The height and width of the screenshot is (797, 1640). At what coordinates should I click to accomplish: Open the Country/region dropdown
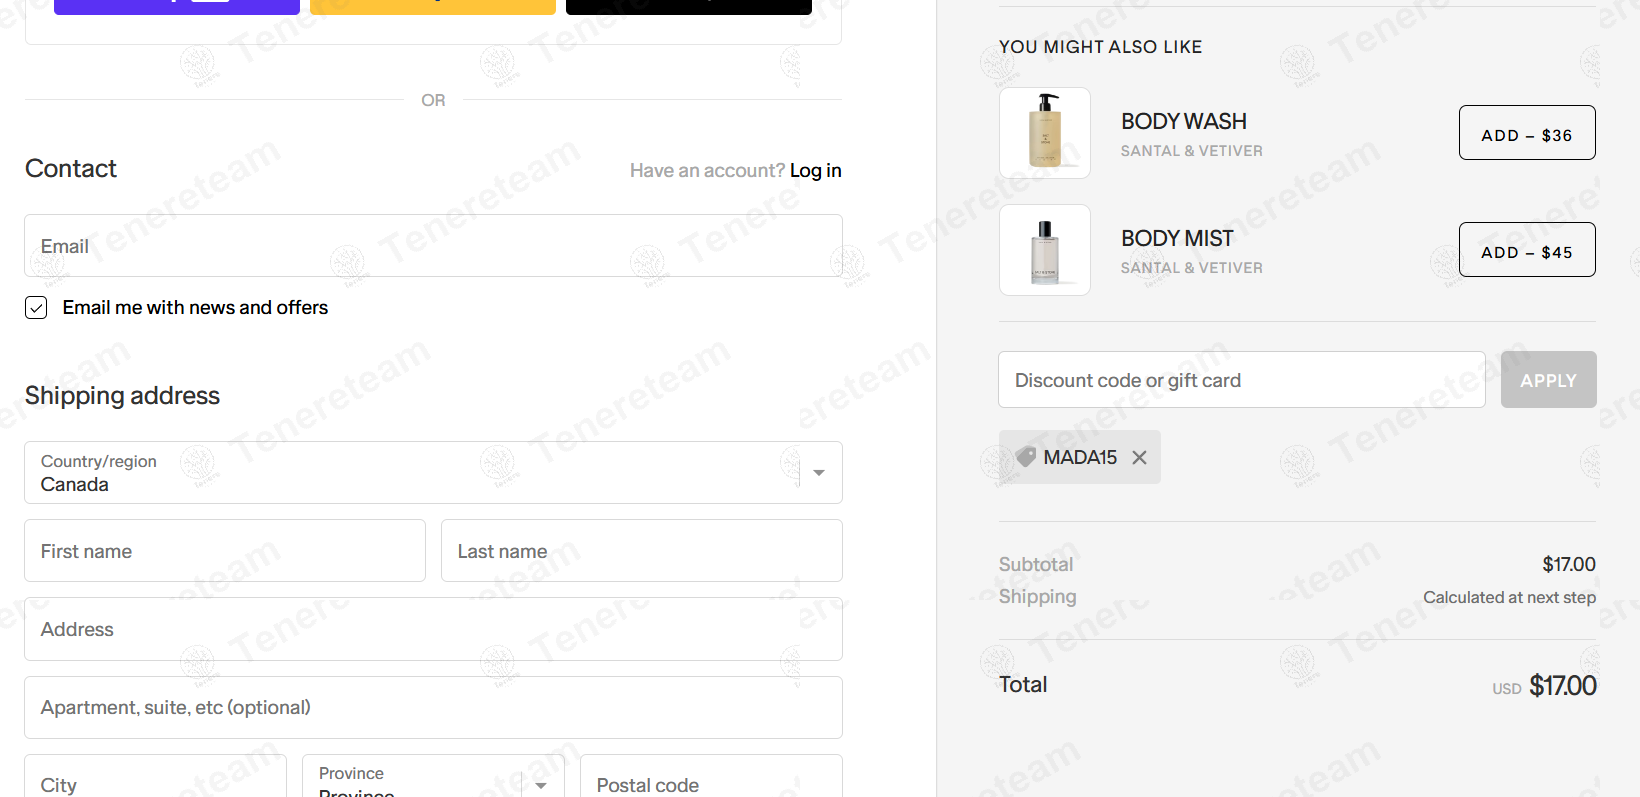pos(433,473)
